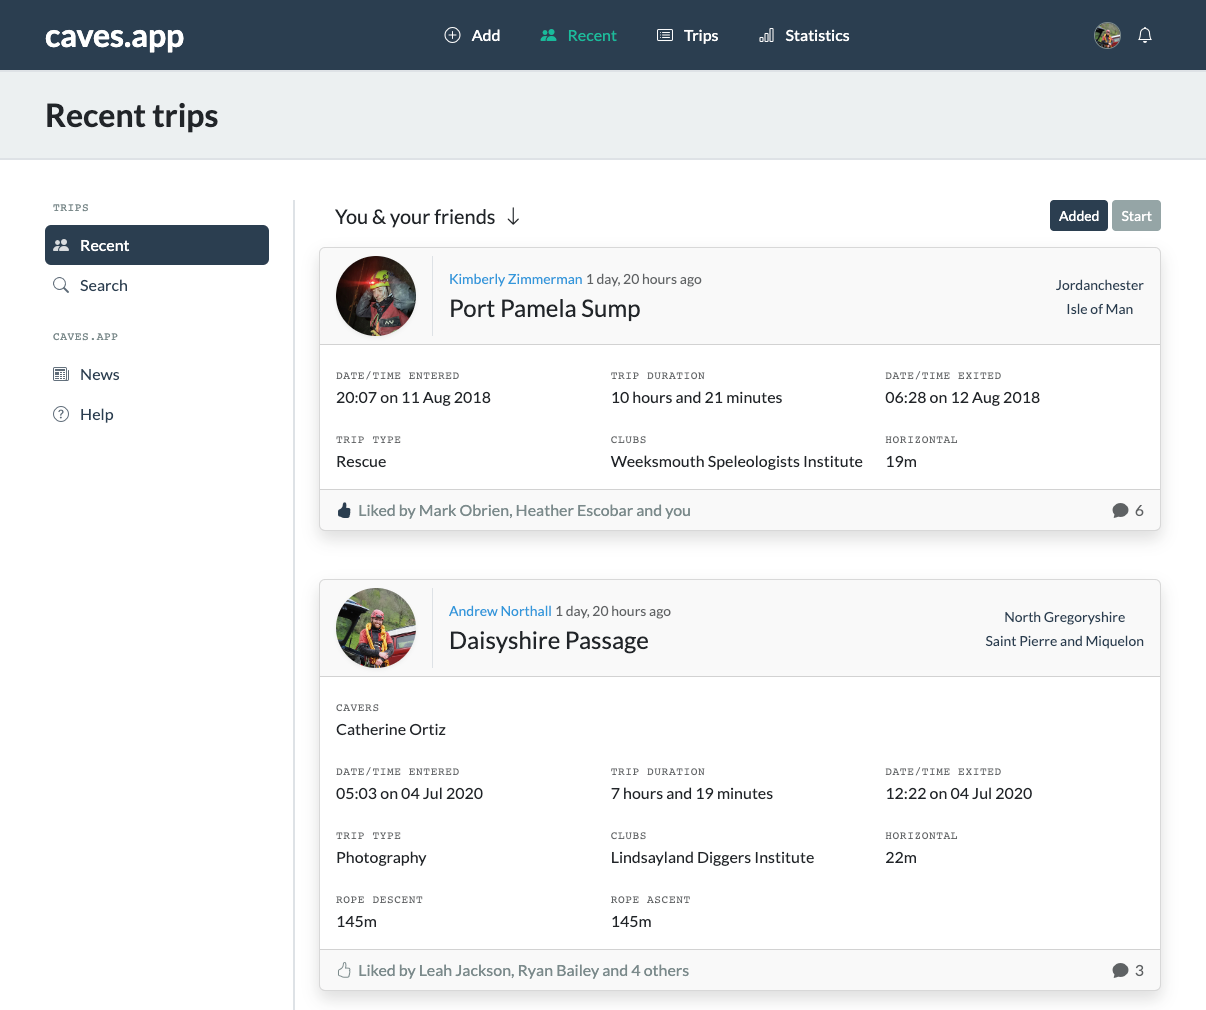Click the notification bell icon

pos(1145,35)
